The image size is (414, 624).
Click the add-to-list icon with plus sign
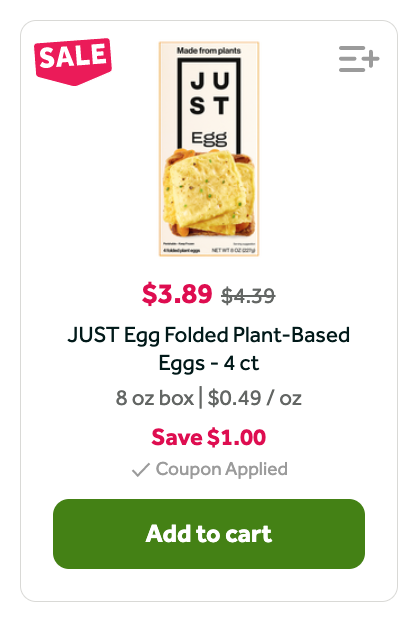(359, 59)
